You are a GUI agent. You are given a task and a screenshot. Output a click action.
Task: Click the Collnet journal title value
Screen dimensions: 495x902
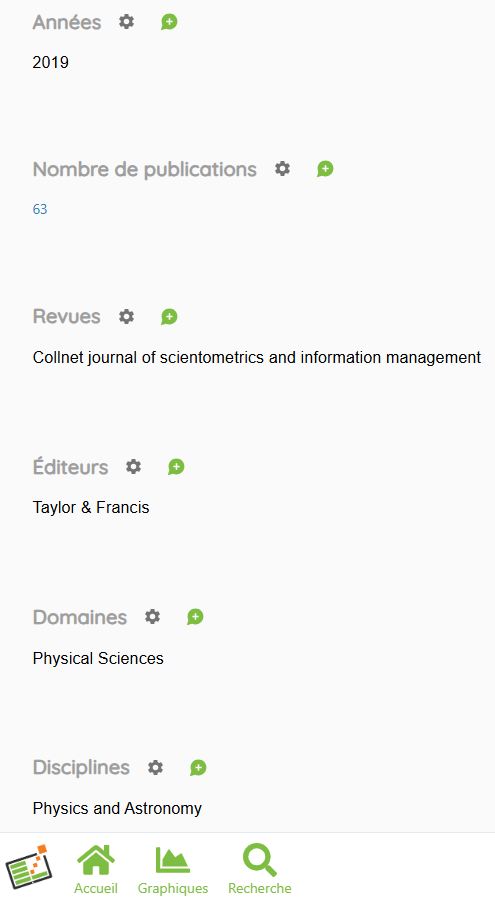coord(257,357)
